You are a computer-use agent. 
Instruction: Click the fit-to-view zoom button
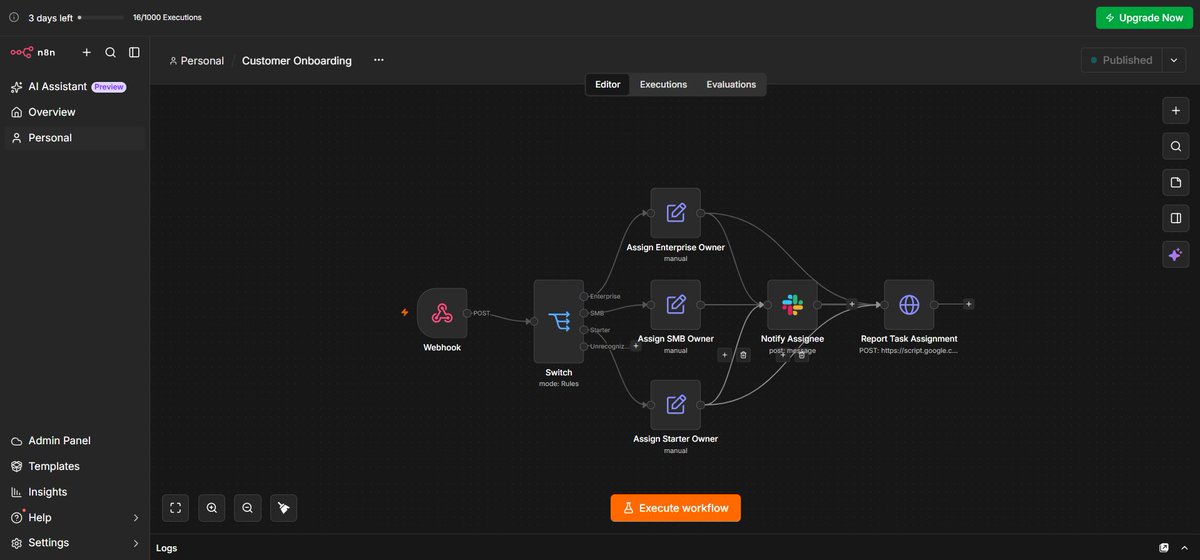(176, 508)
